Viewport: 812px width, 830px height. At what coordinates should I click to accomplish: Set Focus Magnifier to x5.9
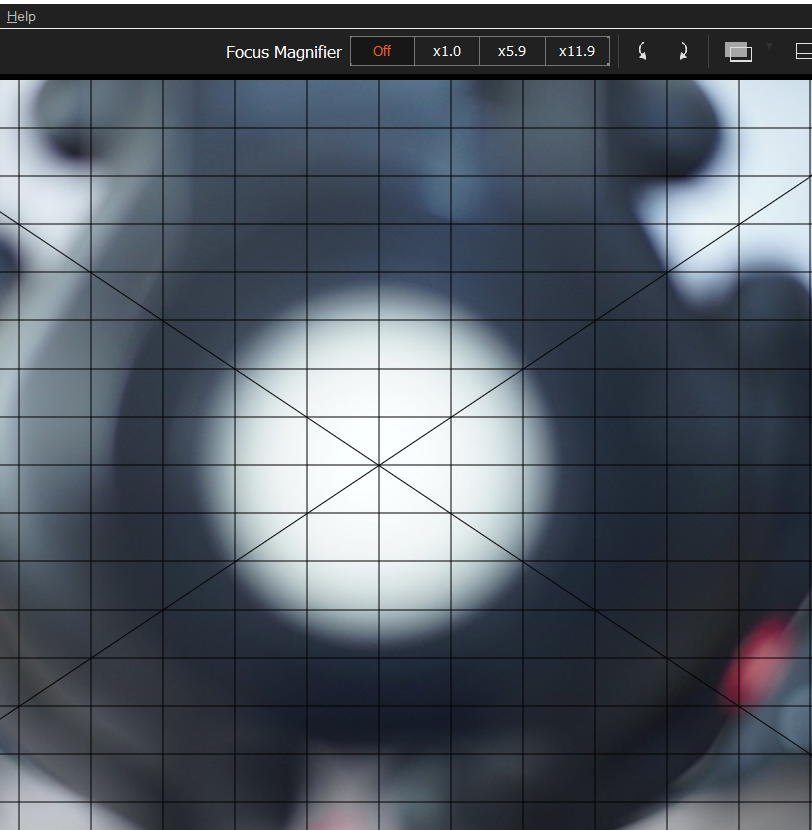pos(512,51)
